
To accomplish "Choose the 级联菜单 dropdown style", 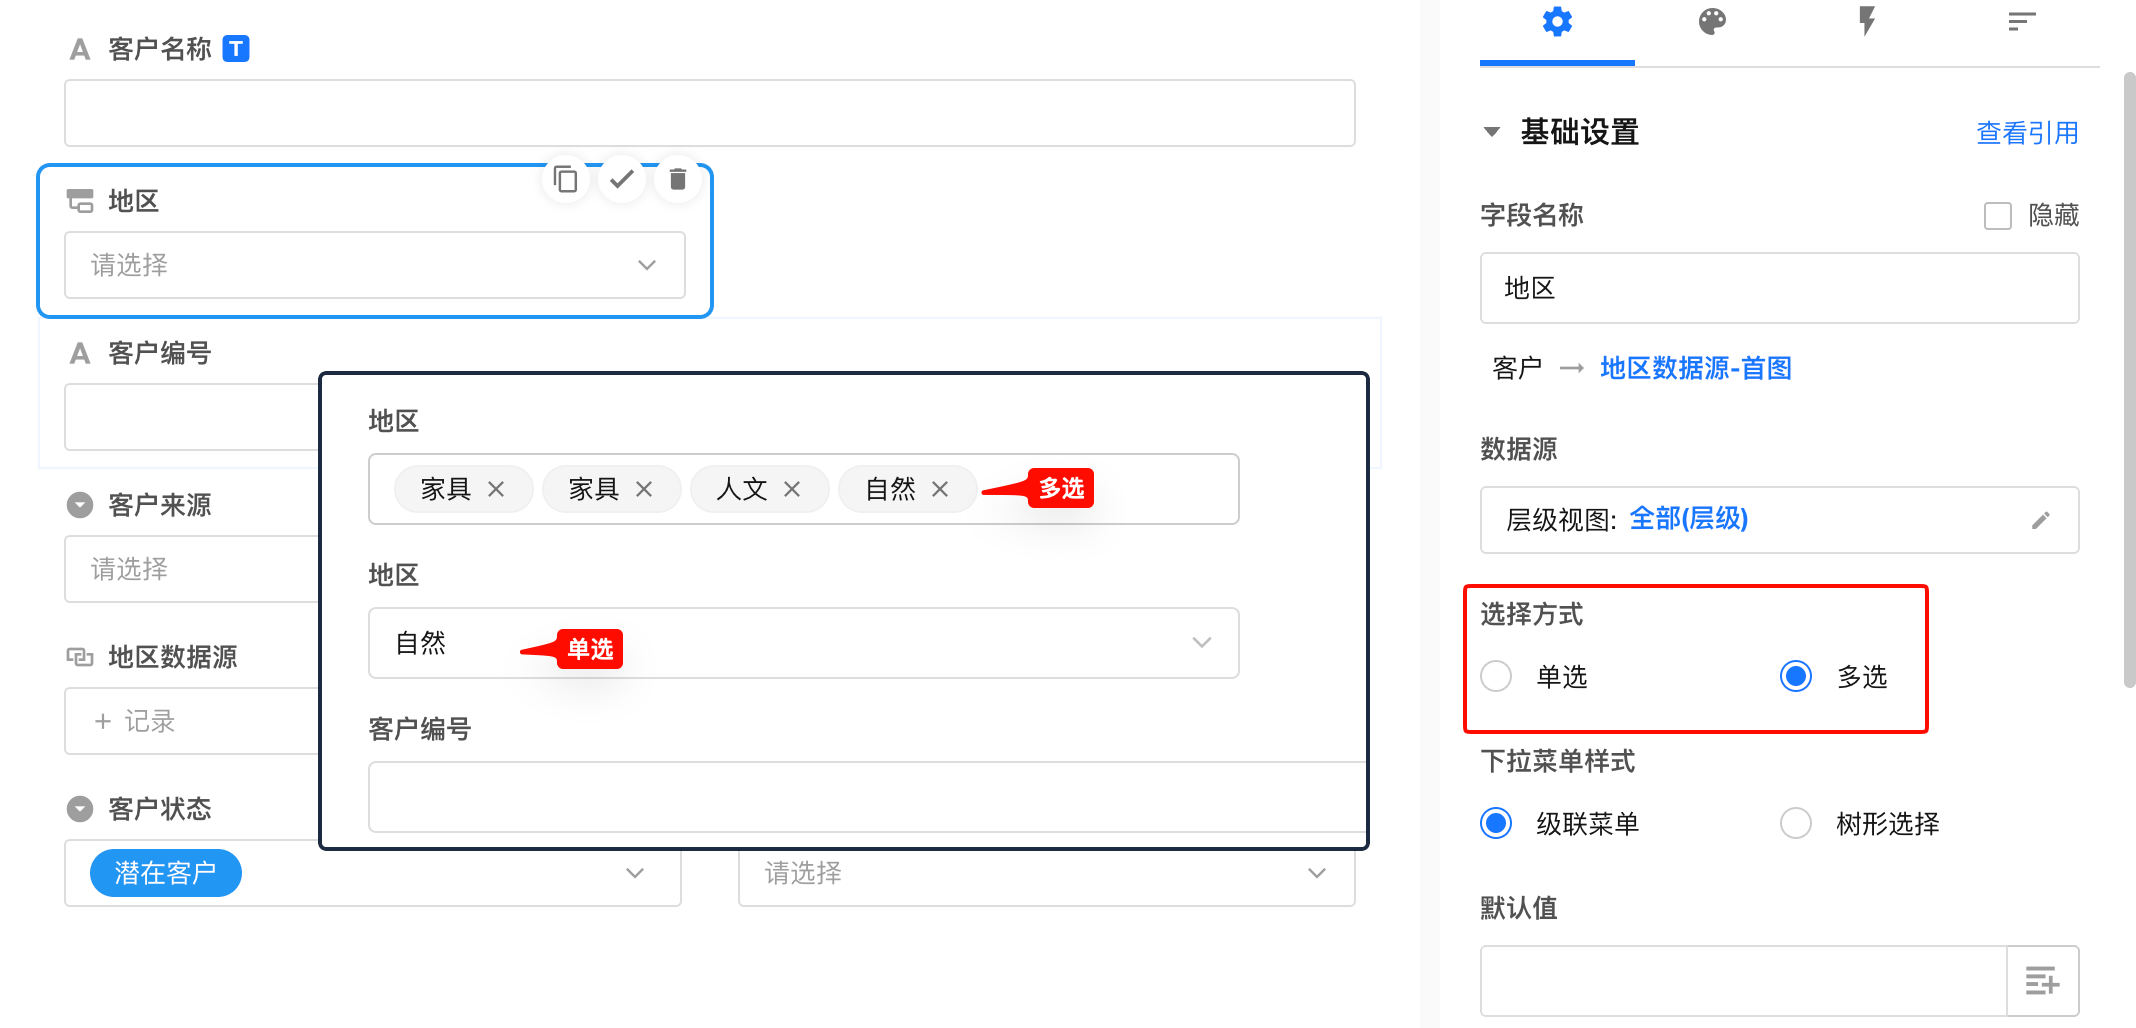I will click(1497, 824).
